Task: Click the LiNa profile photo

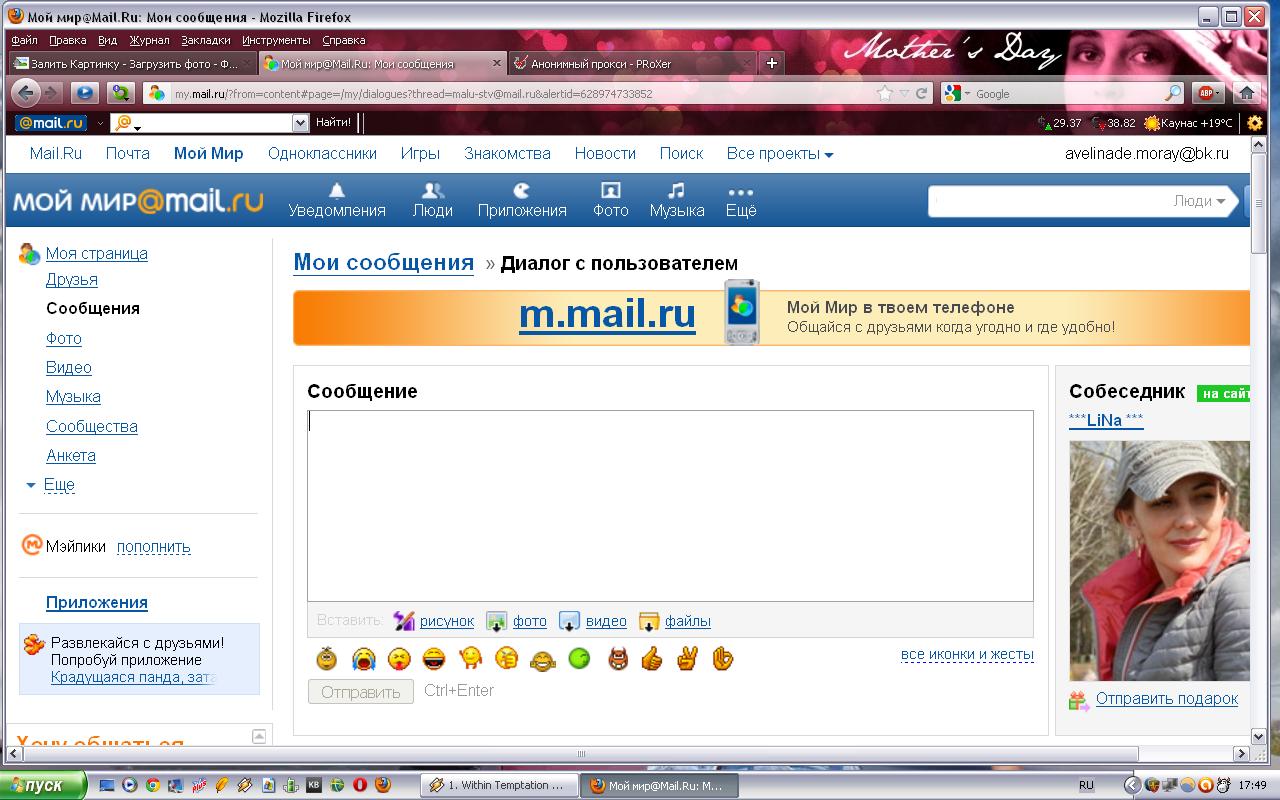Action: (x=1160, y=561)
